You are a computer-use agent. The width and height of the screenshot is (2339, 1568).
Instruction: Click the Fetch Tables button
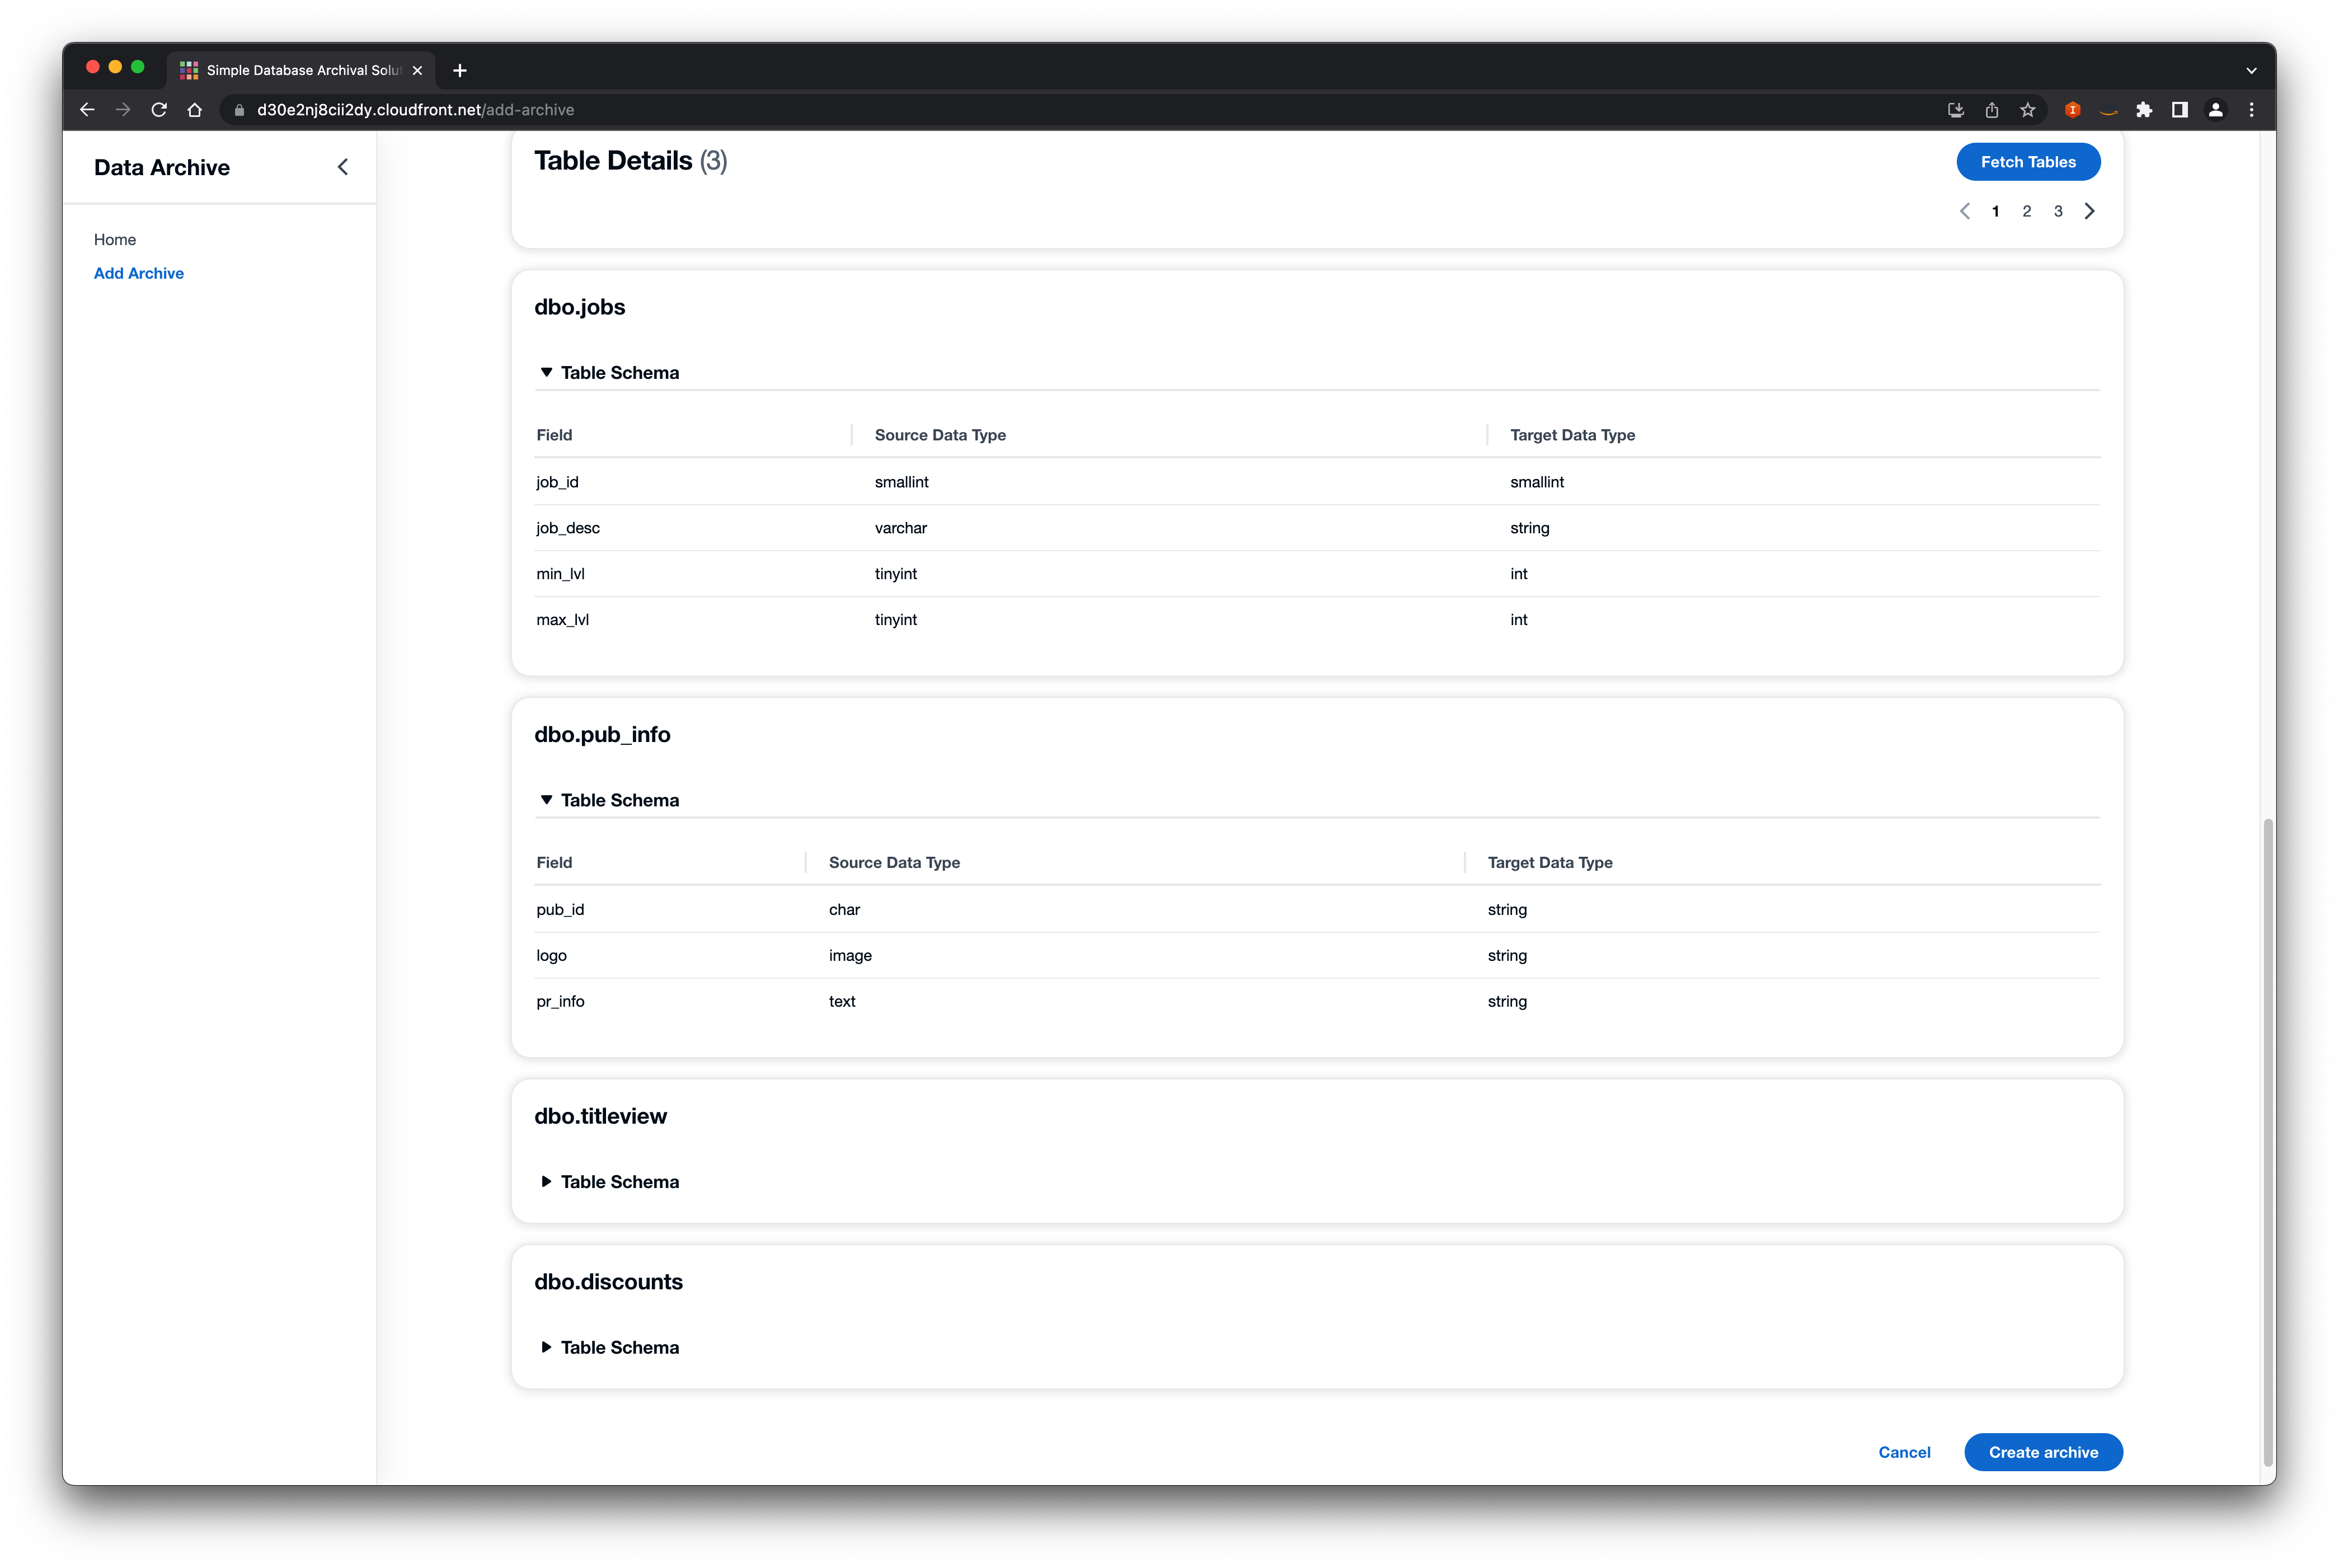(x=2027, y=161)
